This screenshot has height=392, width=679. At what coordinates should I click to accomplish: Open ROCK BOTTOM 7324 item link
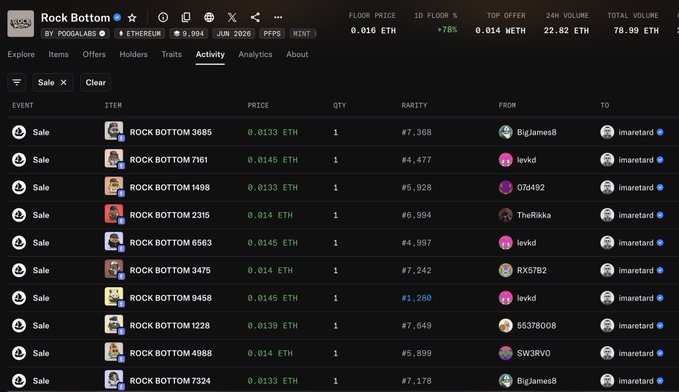click(x=170, y=381)
